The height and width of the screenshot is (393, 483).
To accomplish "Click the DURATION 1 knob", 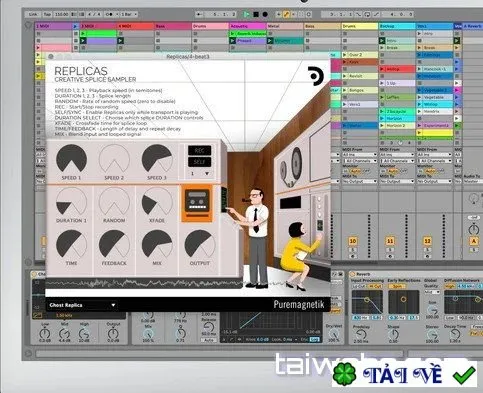I will pos(71,201).
